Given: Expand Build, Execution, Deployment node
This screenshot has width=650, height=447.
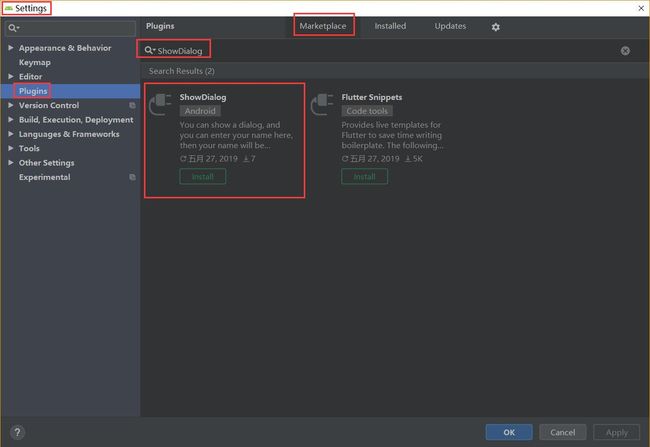Looking at the screenshot, I should (11, 119).
